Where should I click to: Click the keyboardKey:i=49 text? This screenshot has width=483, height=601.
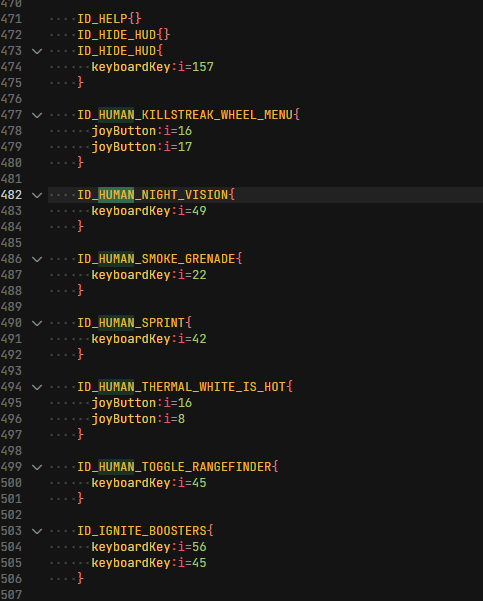(149, 211)
